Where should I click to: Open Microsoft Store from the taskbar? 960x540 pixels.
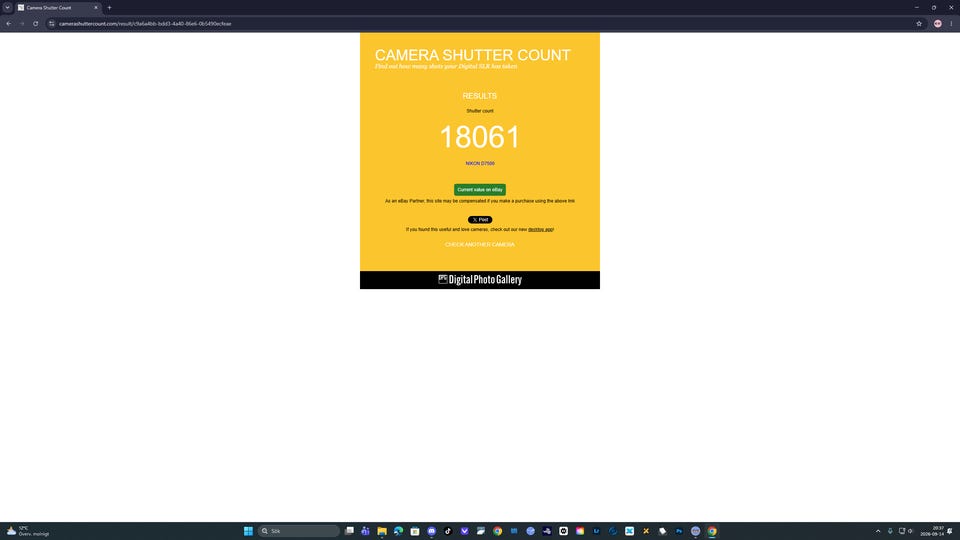coord(414,531)
